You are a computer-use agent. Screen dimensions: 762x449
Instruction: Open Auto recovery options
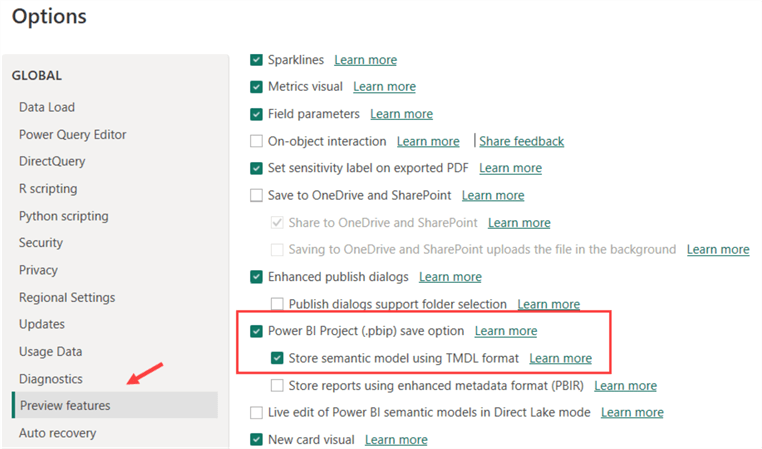pos(57,433)
